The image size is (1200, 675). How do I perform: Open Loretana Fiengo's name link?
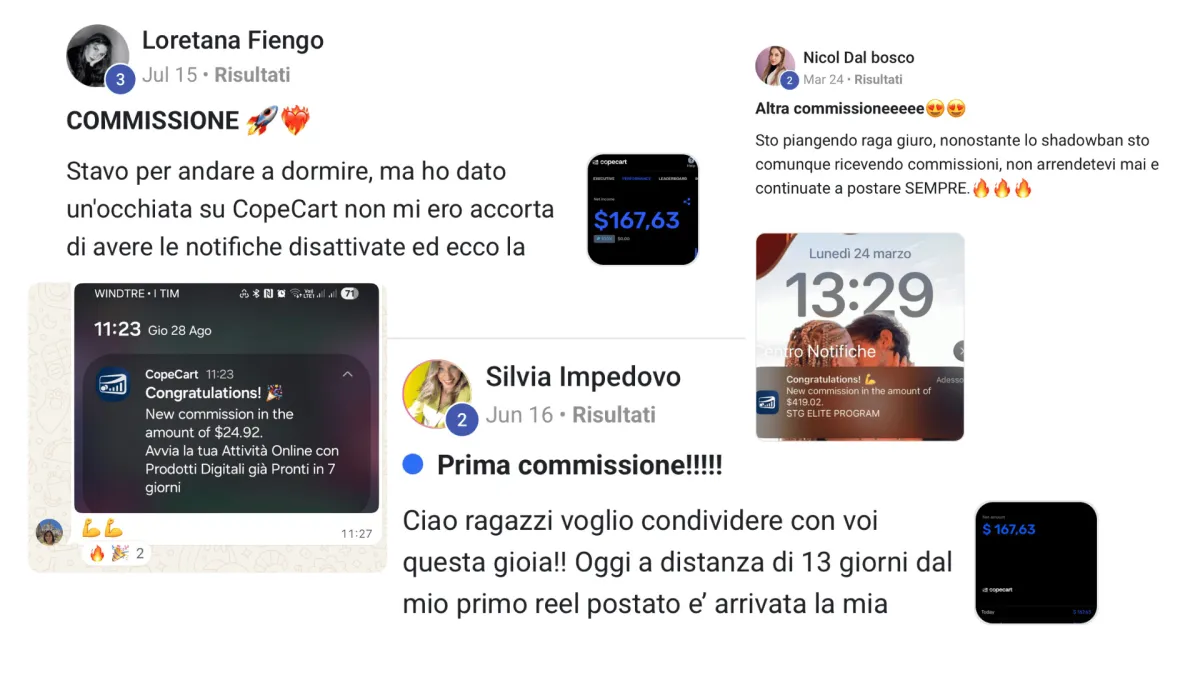233,40
